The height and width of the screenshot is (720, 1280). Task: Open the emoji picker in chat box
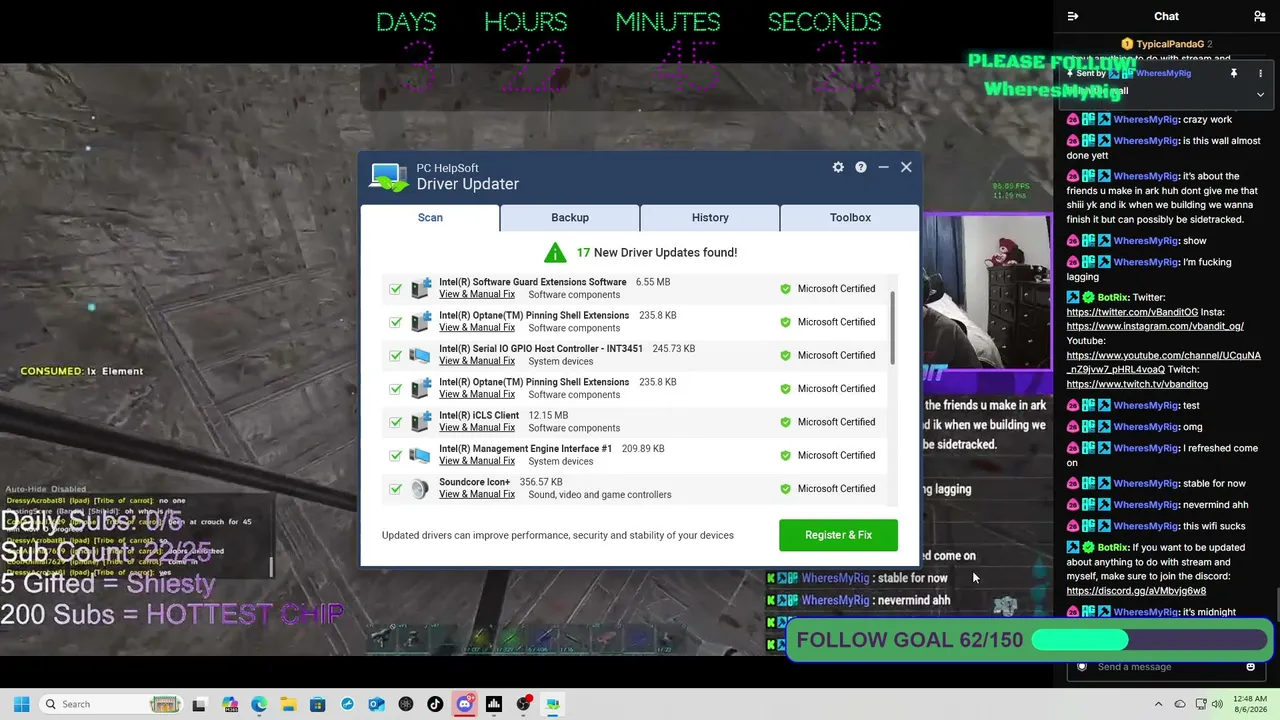(x=1250, y=667)
